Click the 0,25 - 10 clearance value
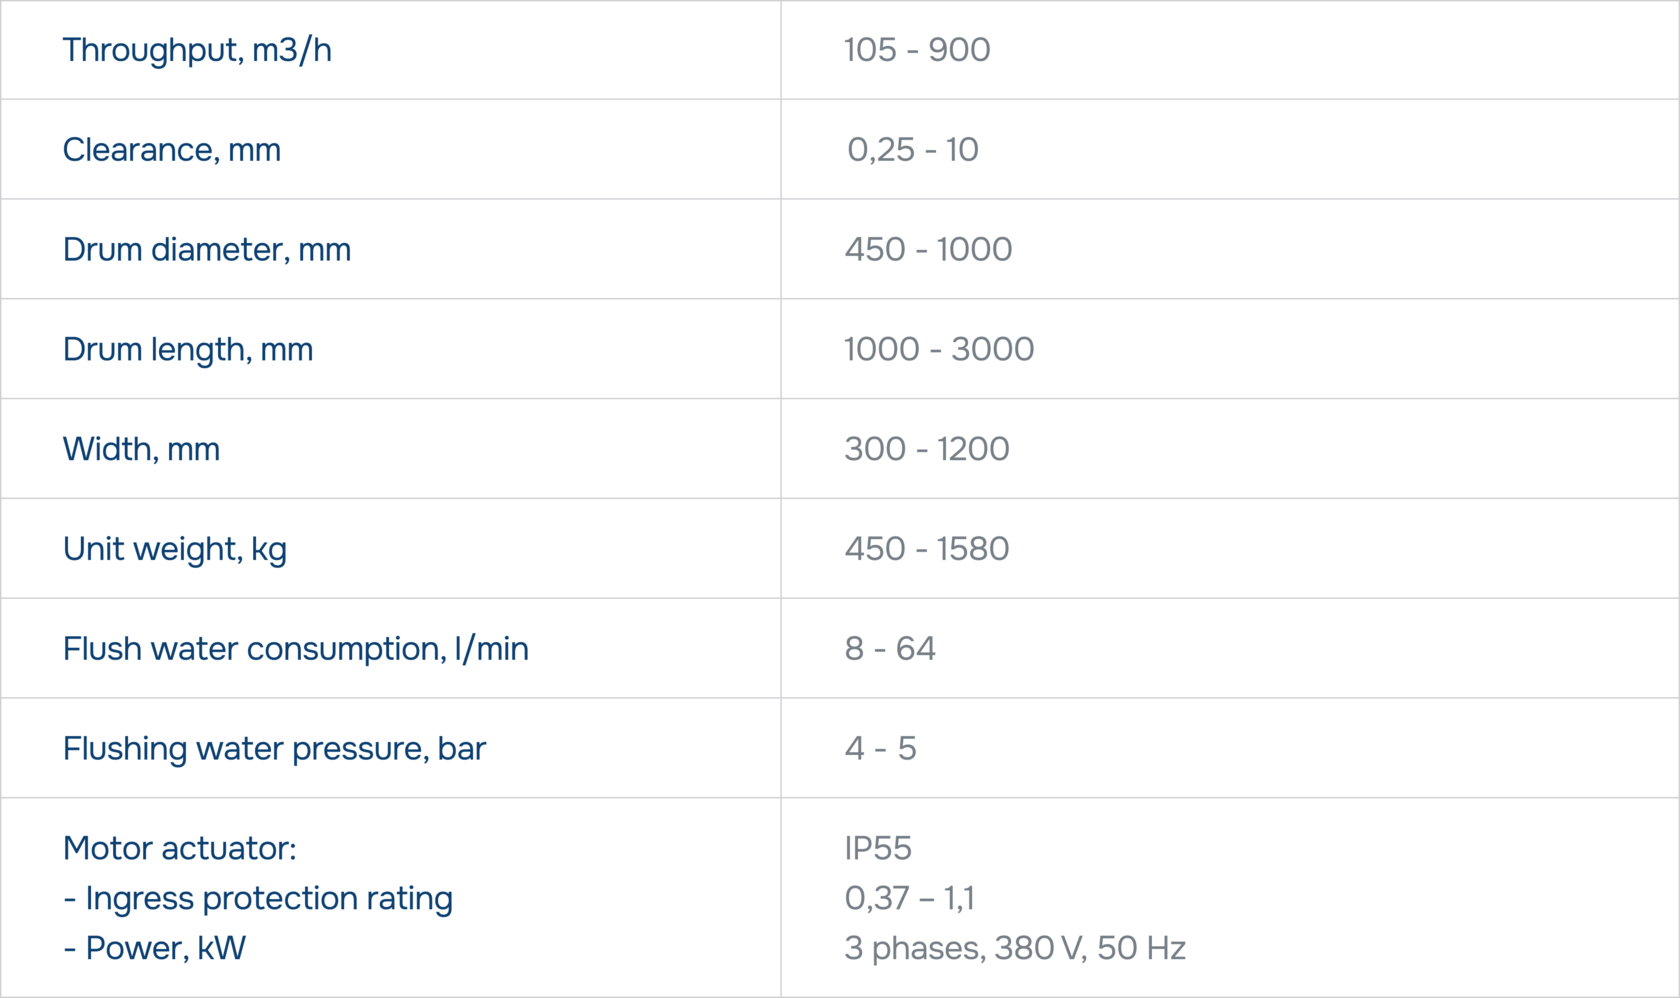The width and height of the screenshot is (1680, 998). pyautogui.click(x=912, y=150)
